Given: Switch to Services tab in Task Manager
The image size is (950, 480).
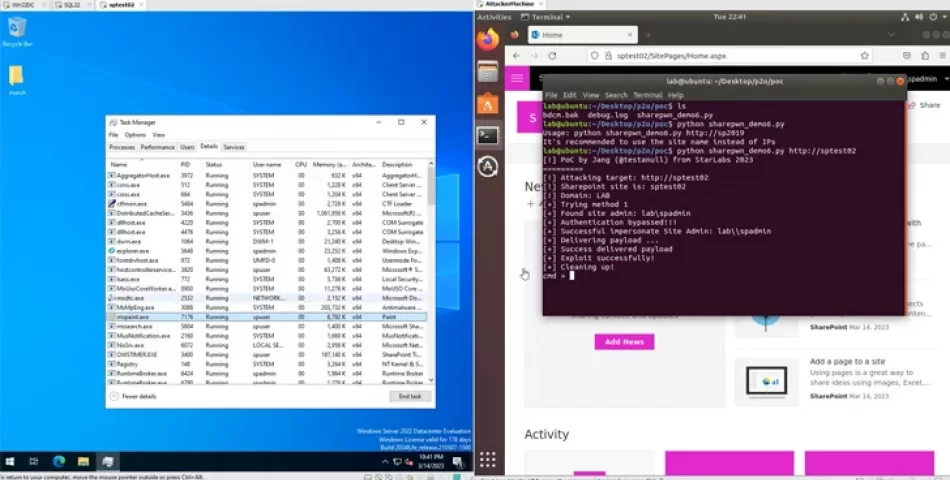Looking at the screenshot, I should click(234, 147).
